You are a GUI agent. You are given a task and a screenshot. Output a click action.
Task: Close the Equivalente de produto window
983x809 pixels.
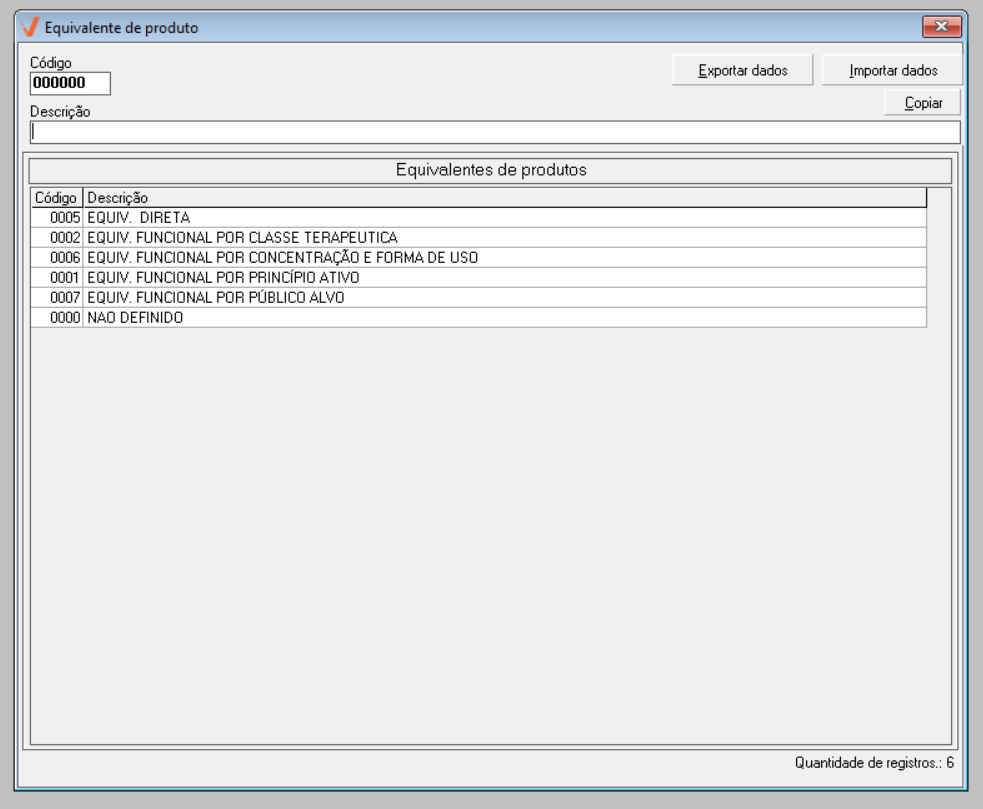941,26
